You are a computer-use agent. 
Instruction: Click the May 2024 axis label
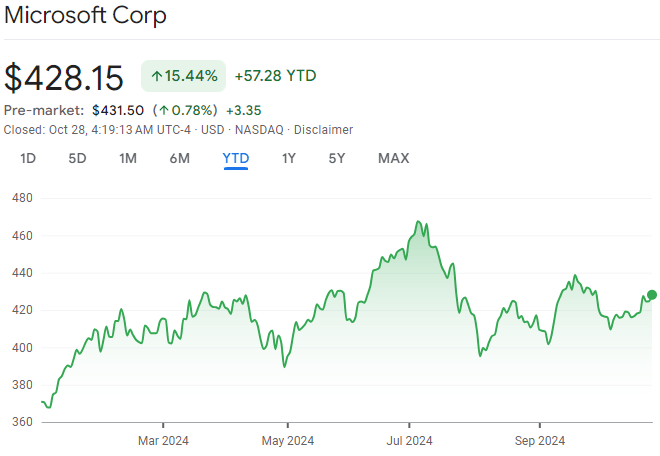pos(288,441)
